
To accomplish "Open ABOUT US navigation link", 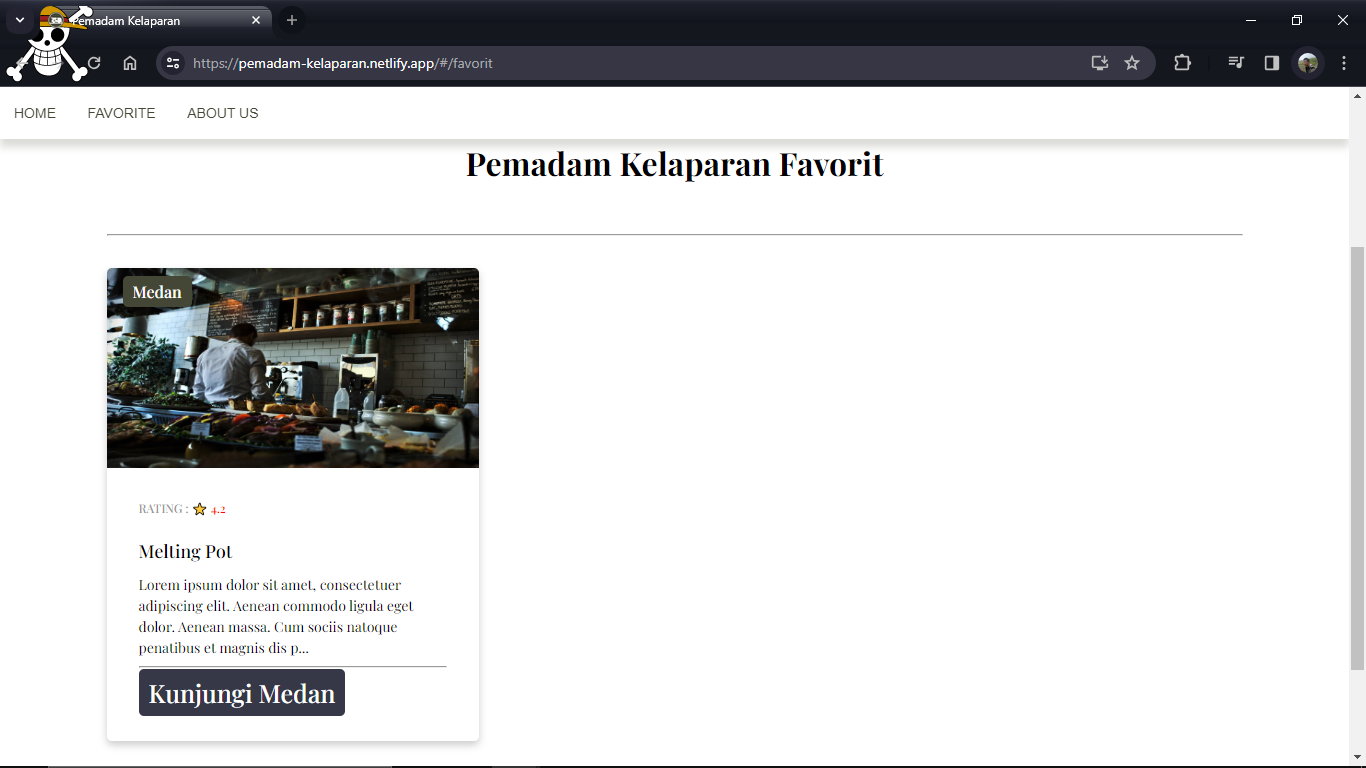I will point(223,113).
